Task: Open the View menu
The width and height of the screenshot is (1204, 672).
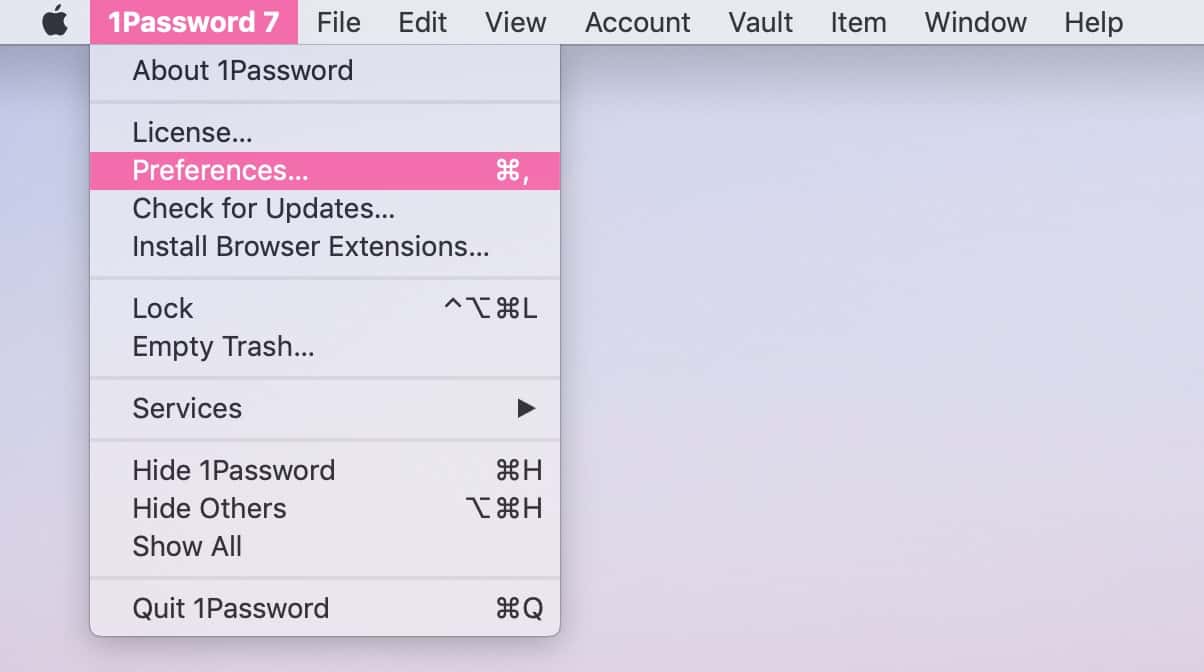Action: (516, 22)
